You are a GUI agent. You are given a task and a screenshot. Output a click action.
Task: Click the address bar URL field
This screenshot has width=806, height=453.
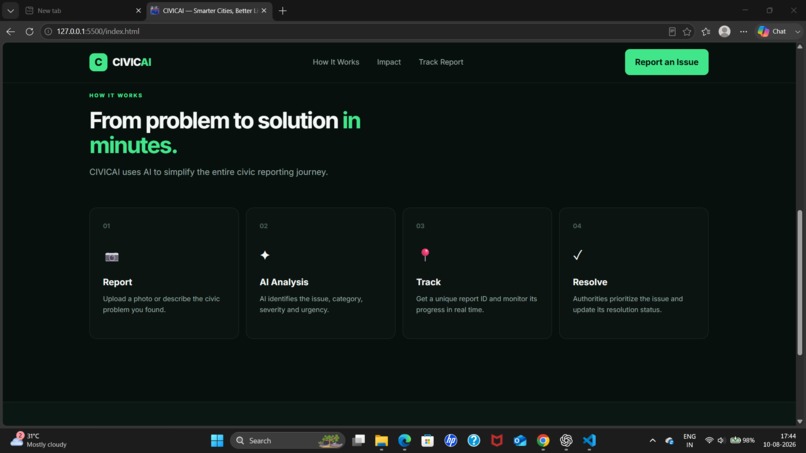pos(355,31)
